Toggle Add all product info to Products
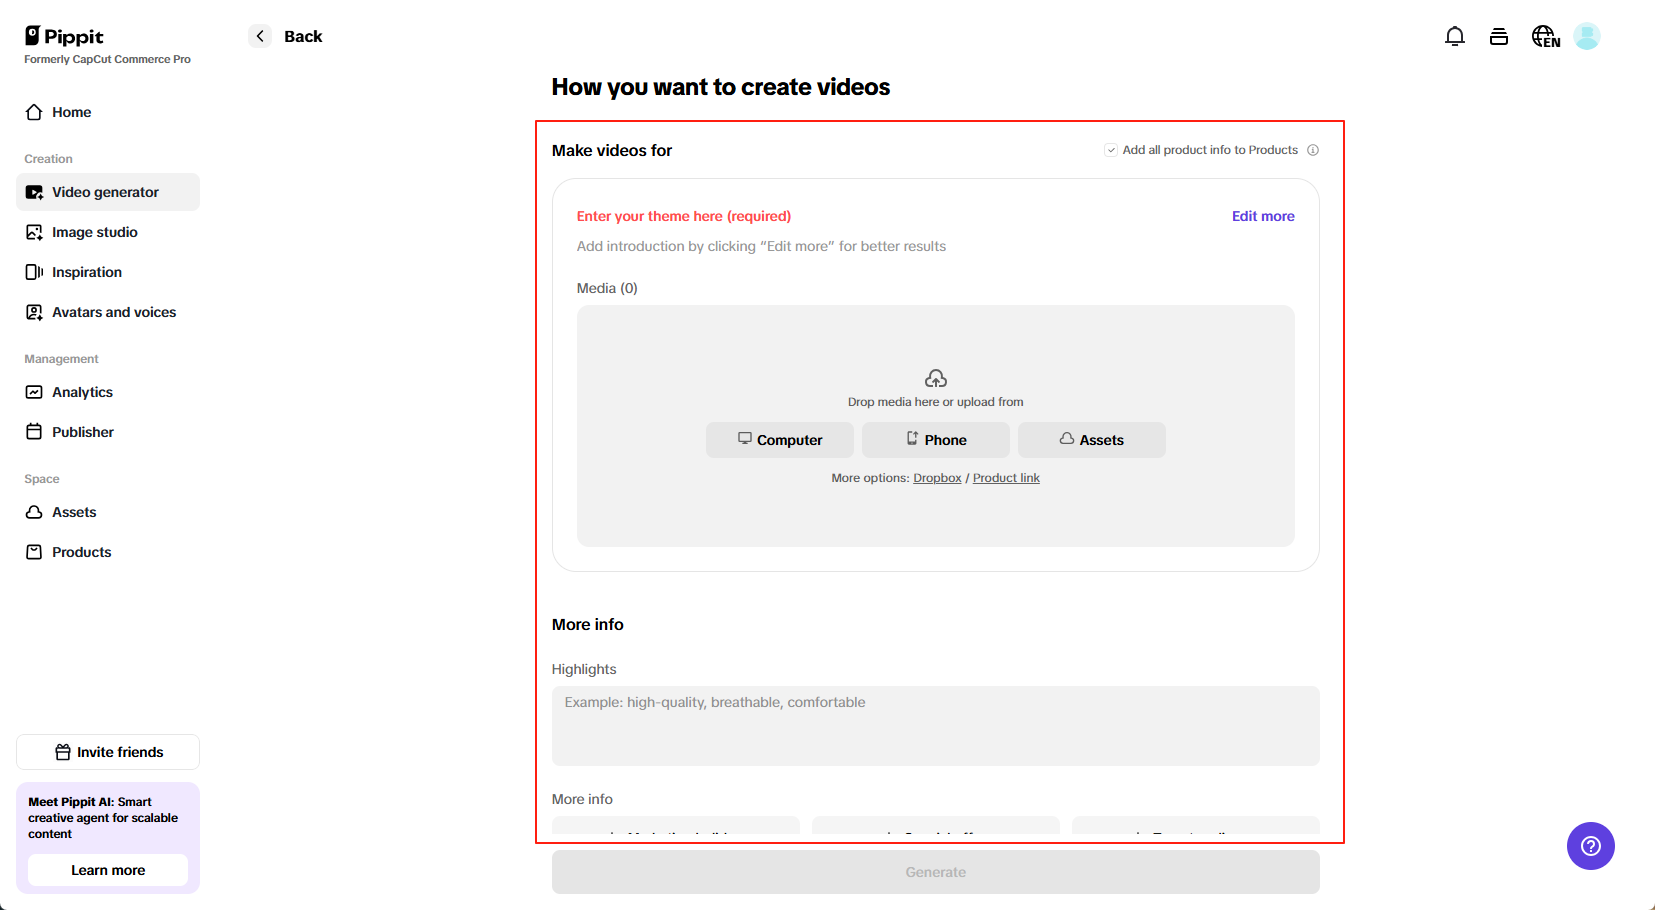Image resolution: width=1655 pixels, height=910 pixels. [1111, 149]
